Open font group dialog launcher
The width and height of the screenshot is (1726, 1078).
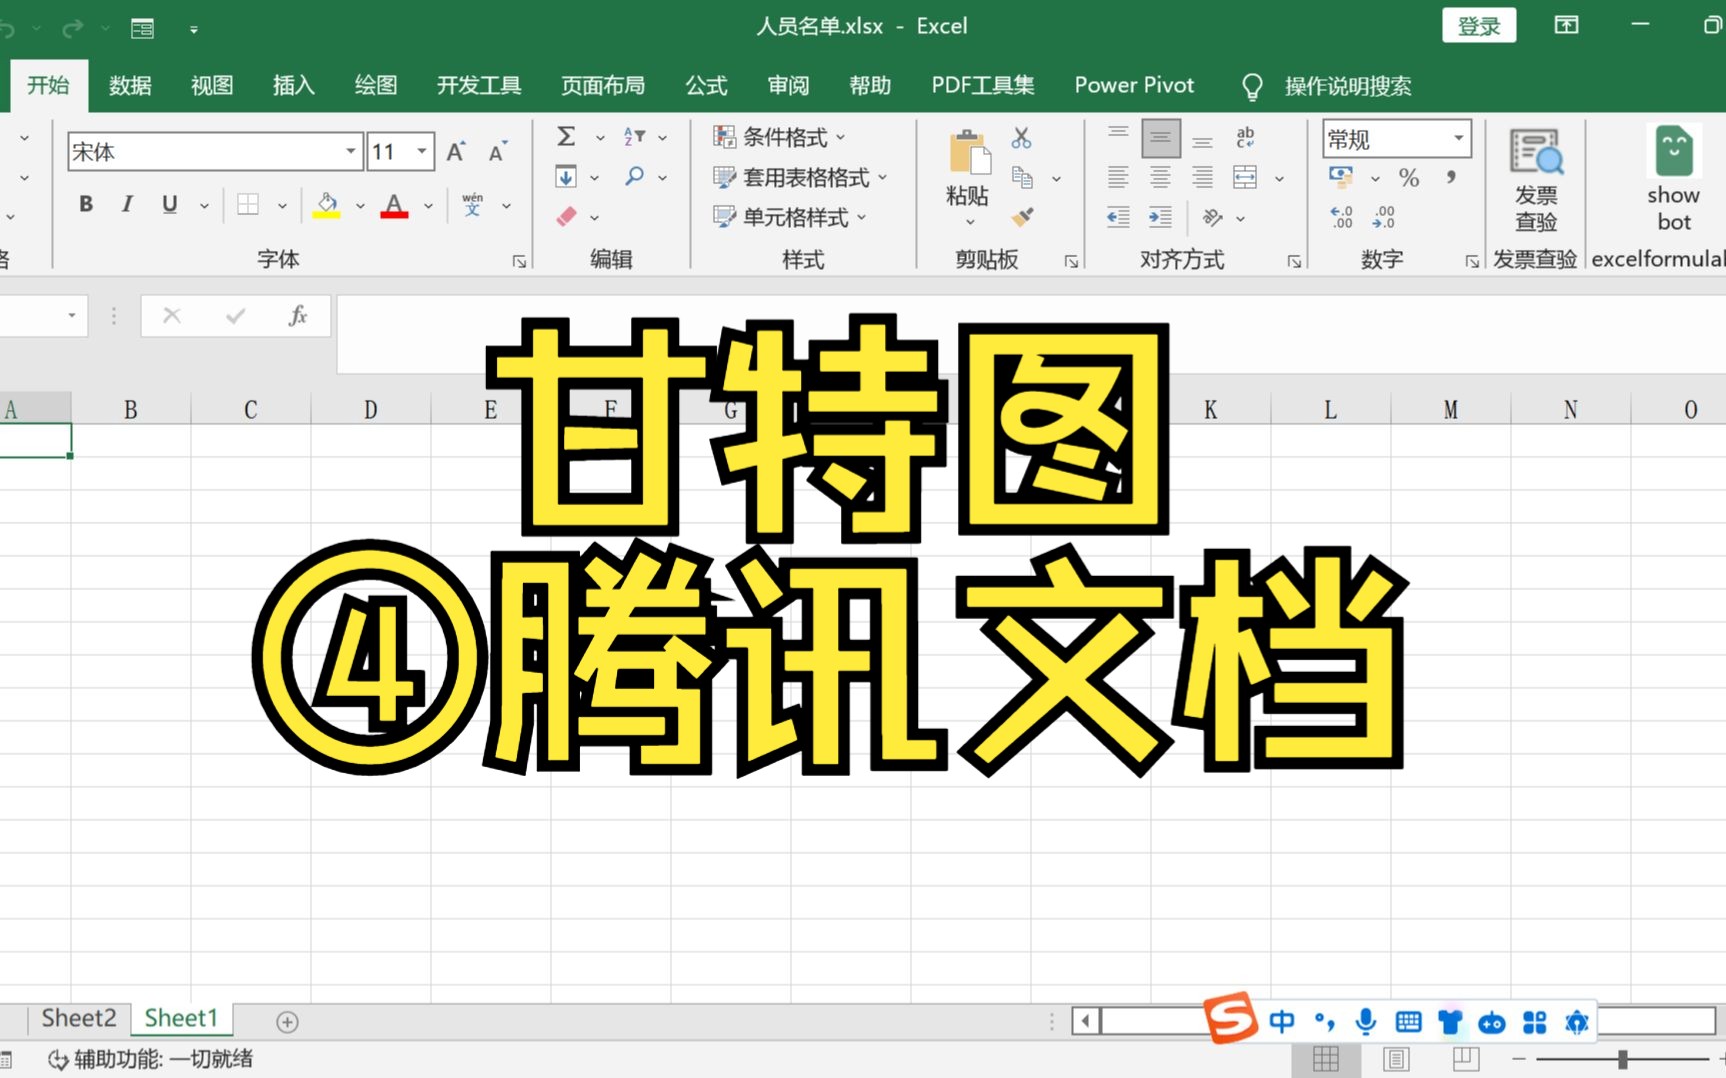pyautogui.click(x=519, y=261)
